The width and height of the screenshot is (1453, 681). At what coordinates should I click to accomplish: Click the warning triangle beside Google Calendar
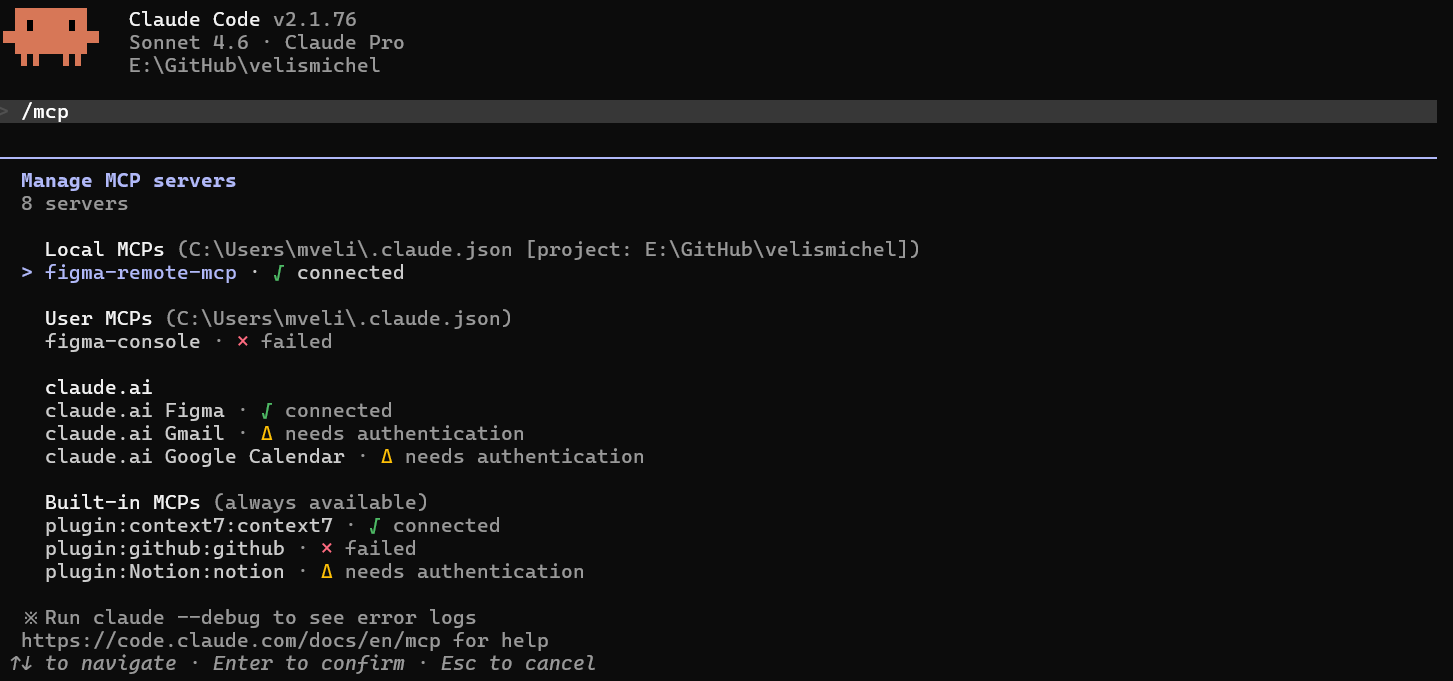tap(387, 457)
